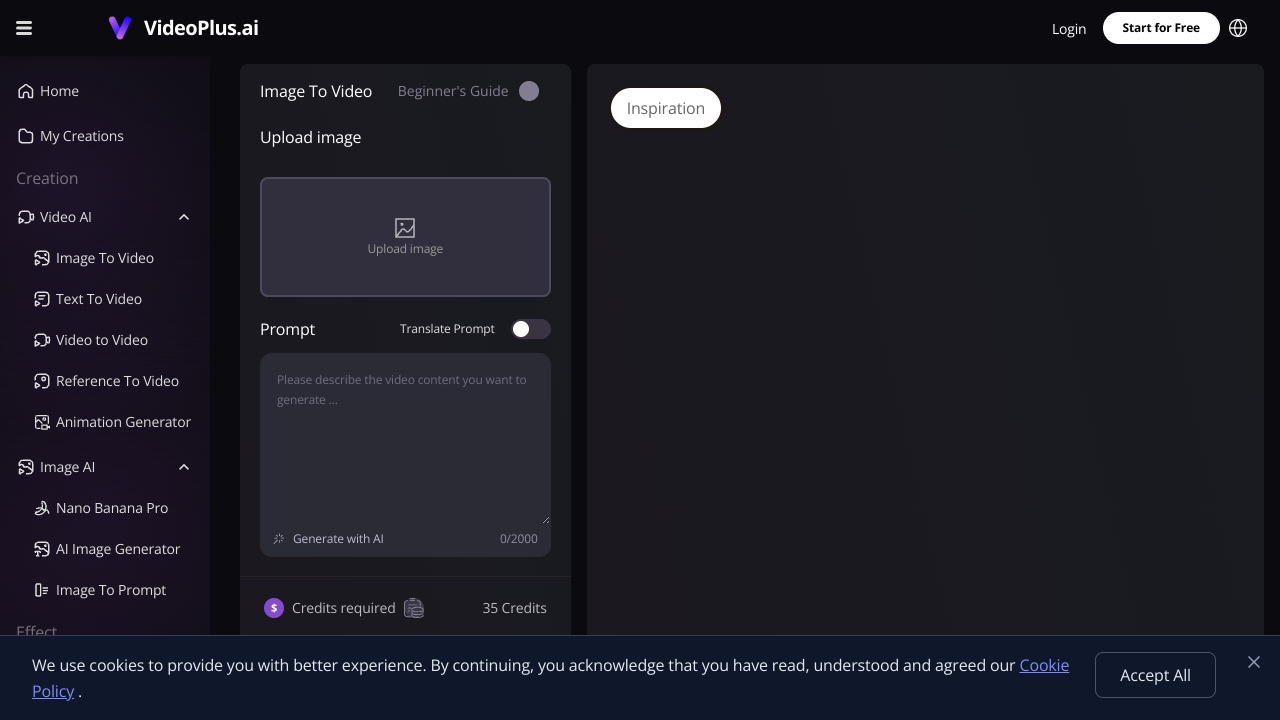Open the Cookie Policy link

1044,665
